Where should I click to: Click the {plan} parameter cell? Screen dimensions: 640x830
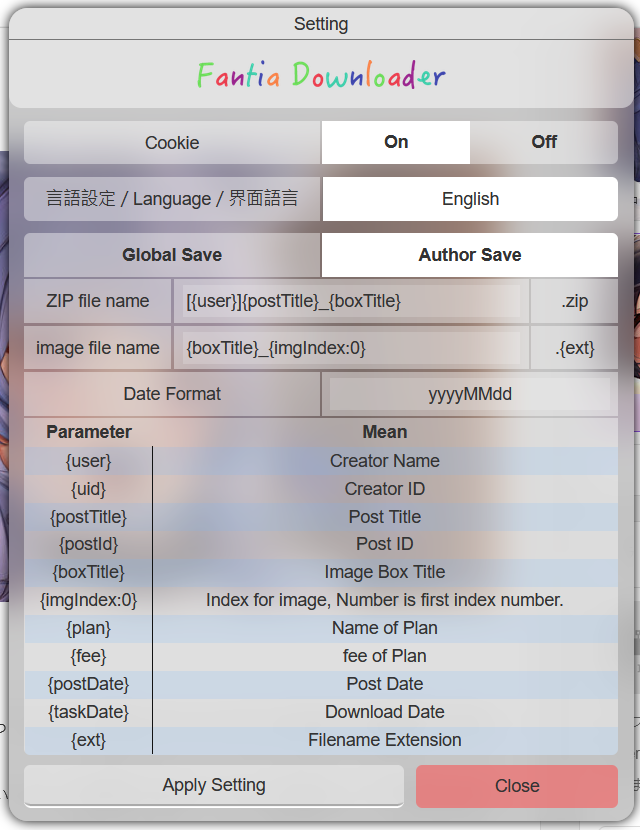pyautogui.click(x=88, y=628)
